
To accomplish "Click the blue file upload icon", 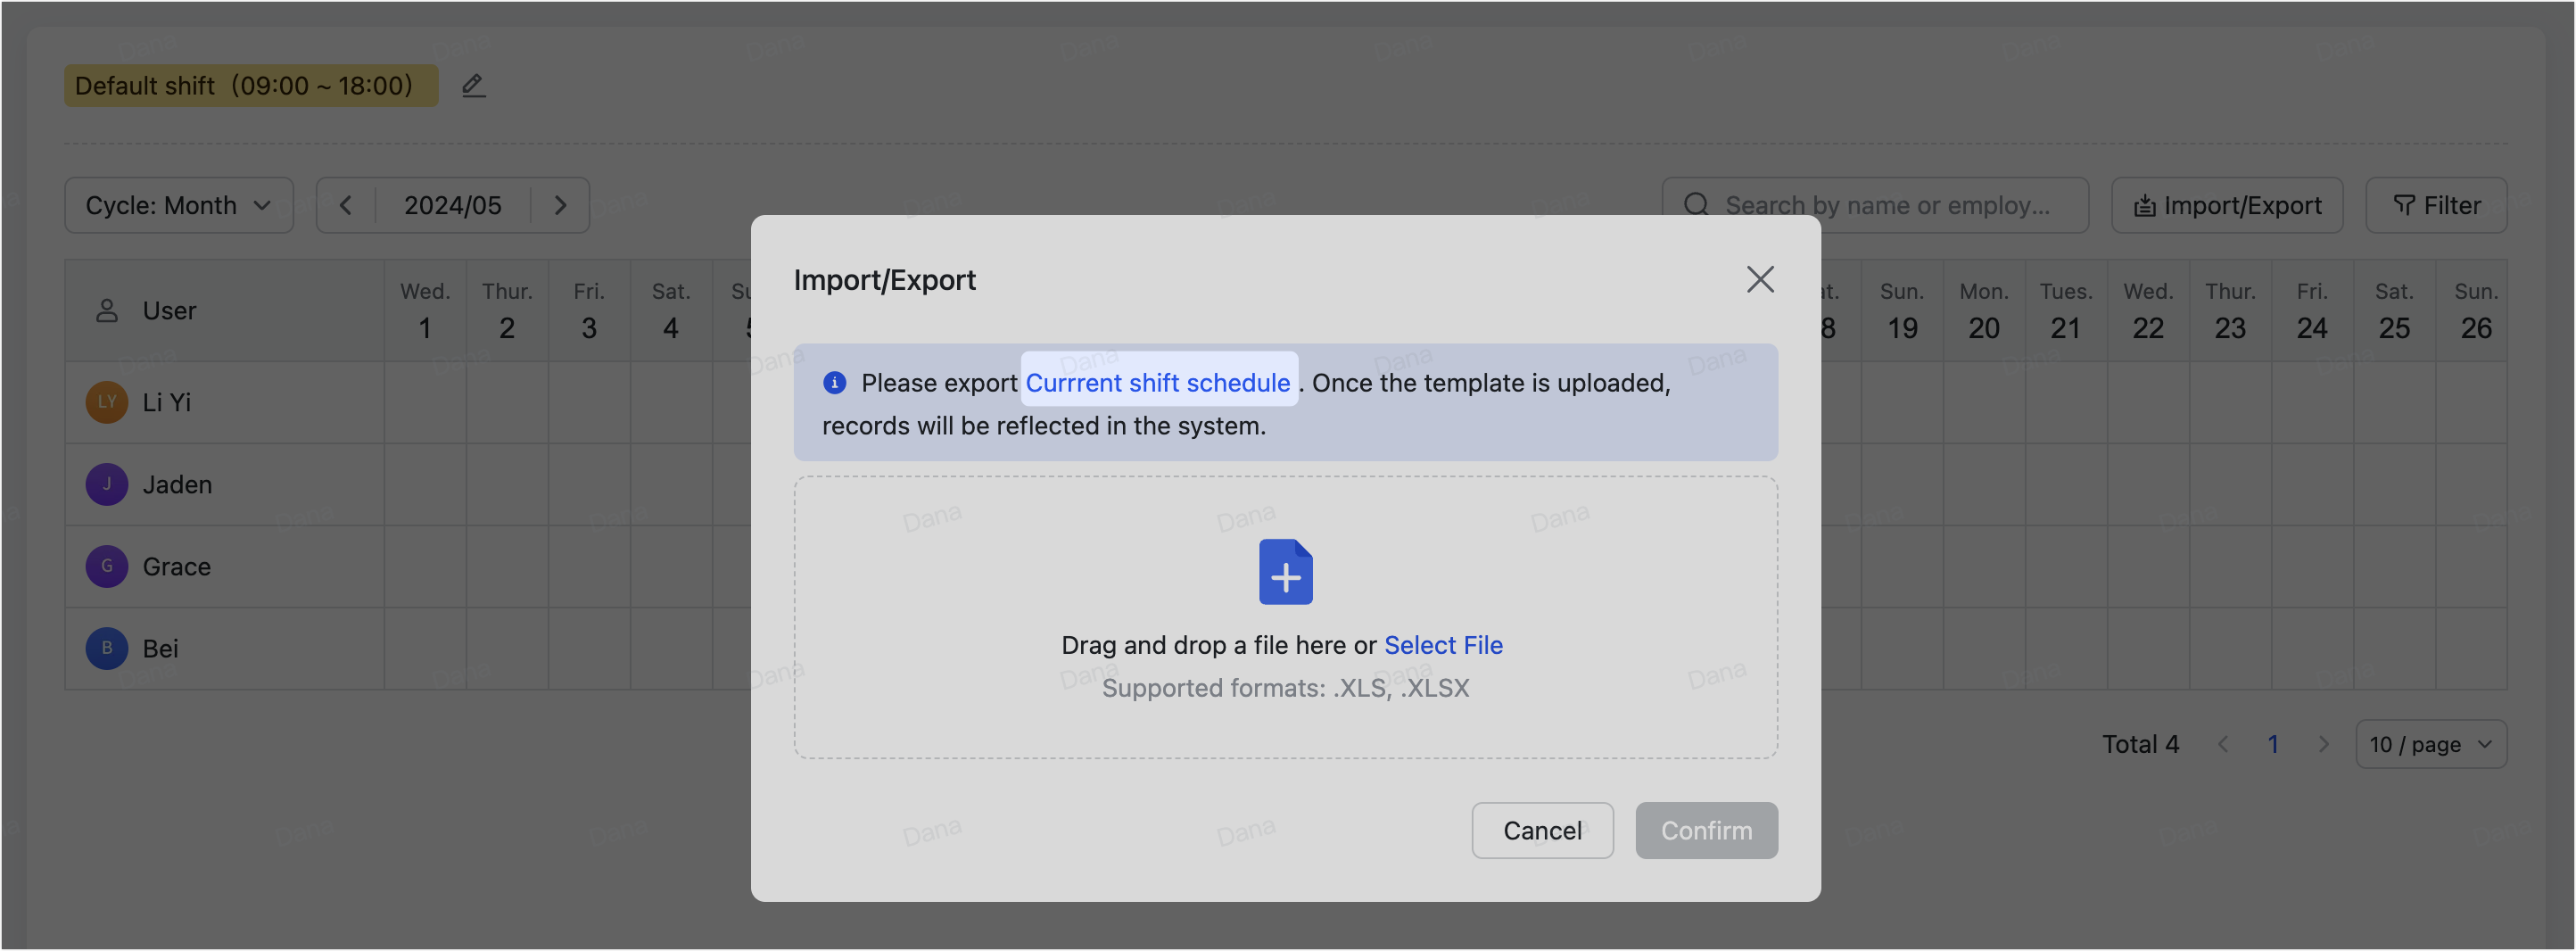I will [1285, 572].
